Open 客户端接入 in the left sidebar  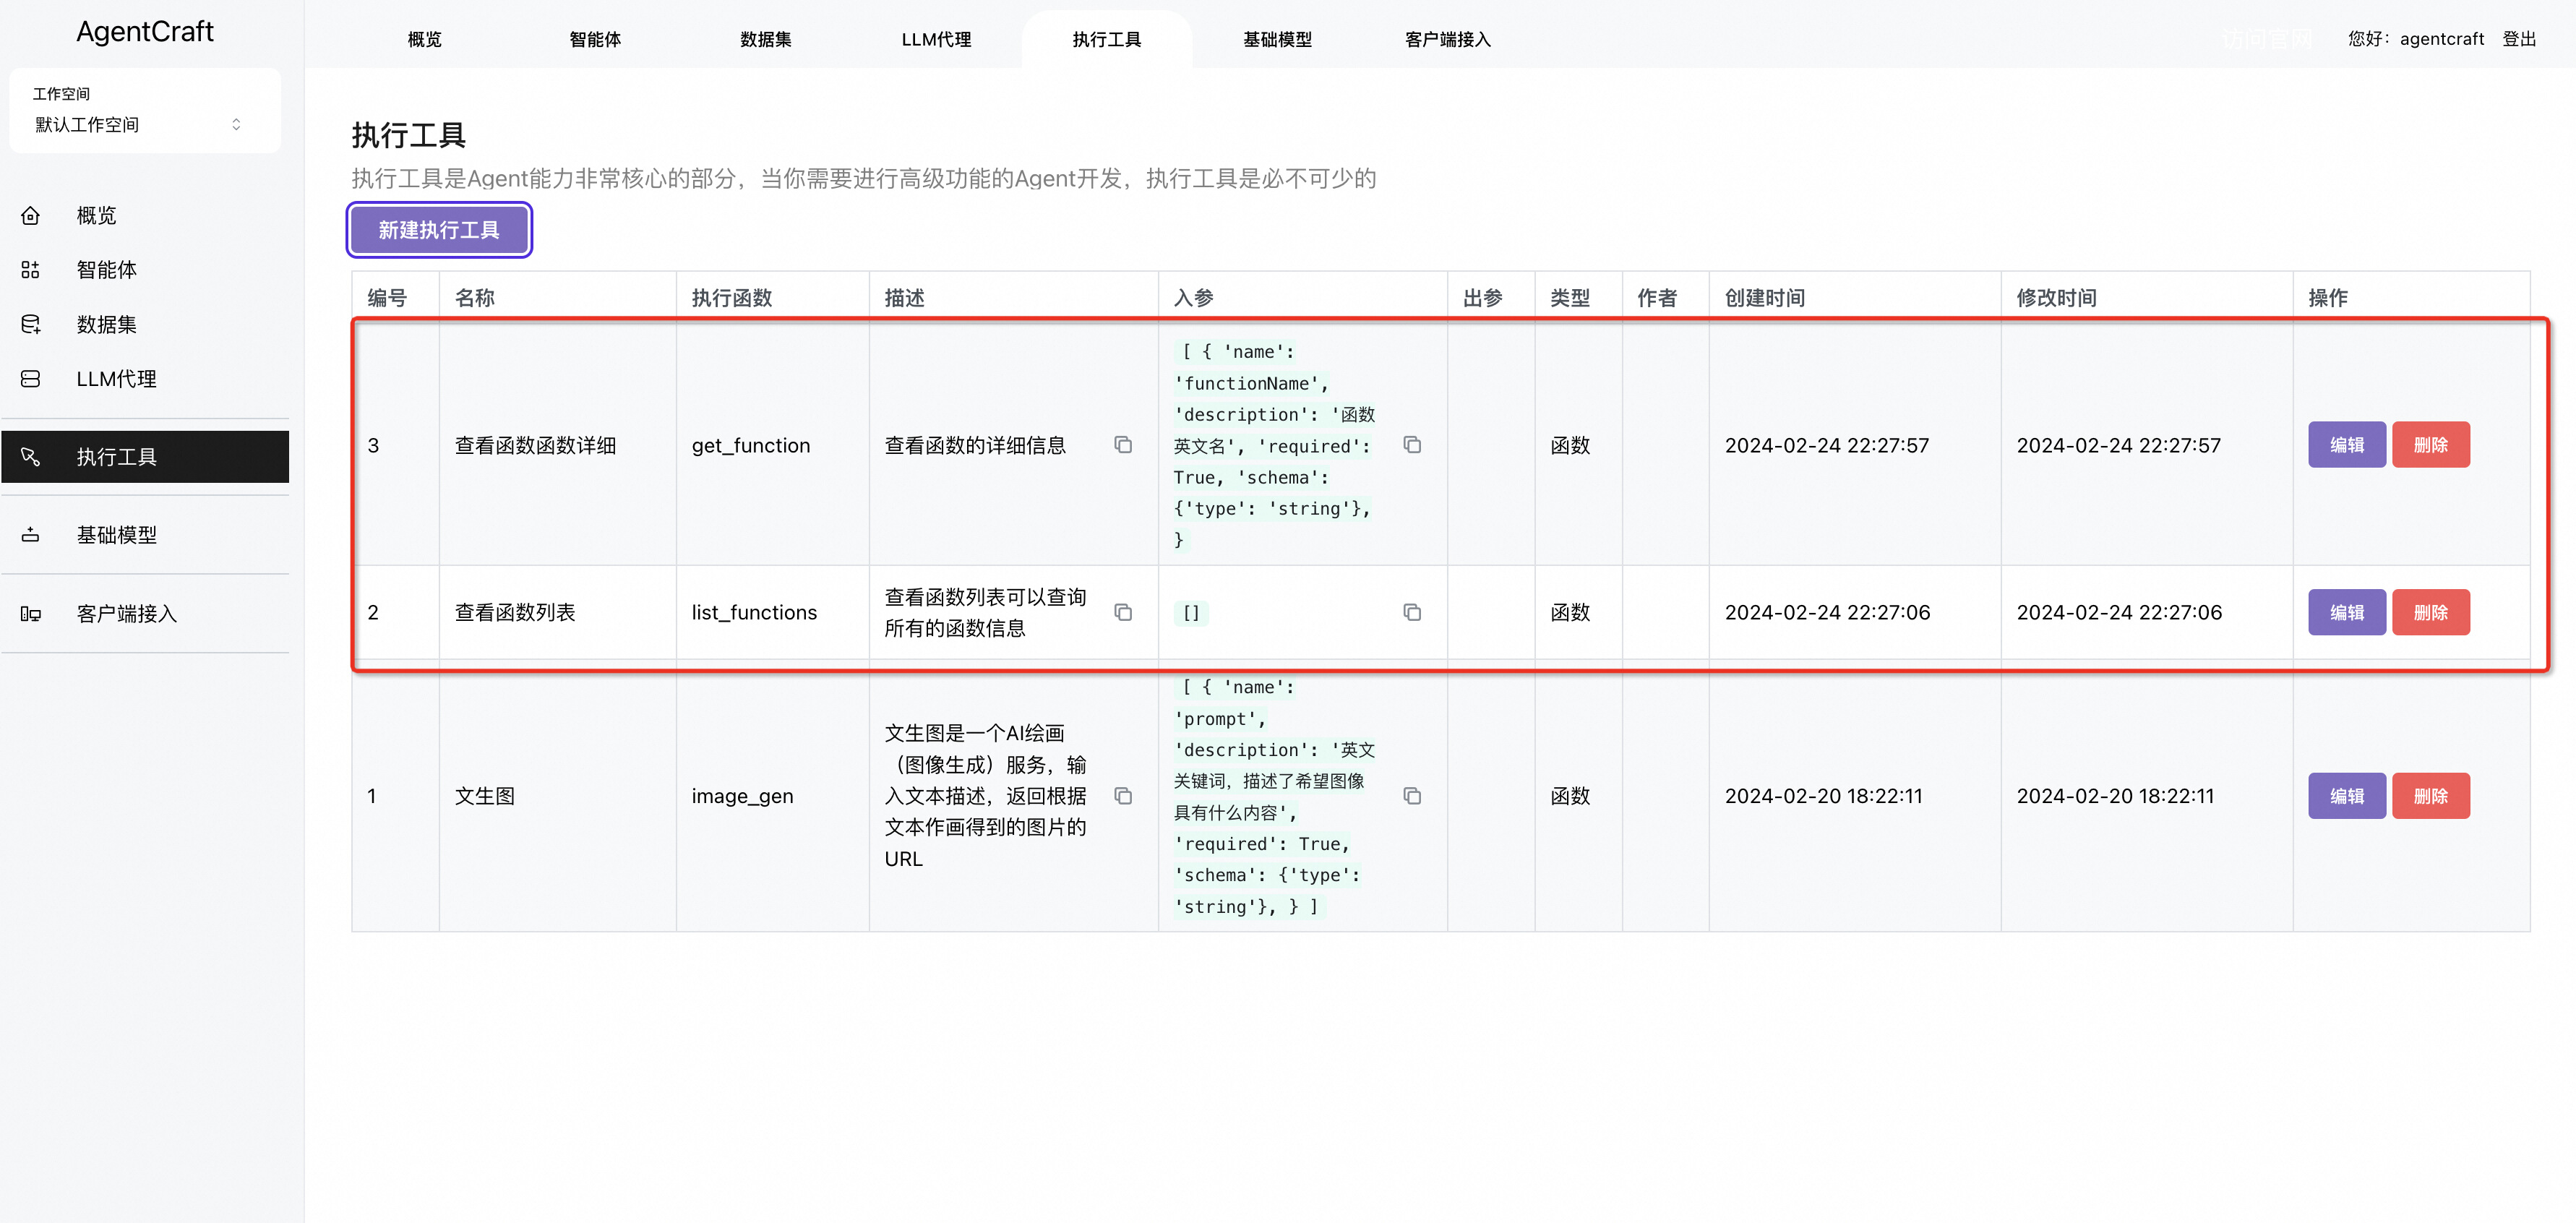click(x=145, y=614)
